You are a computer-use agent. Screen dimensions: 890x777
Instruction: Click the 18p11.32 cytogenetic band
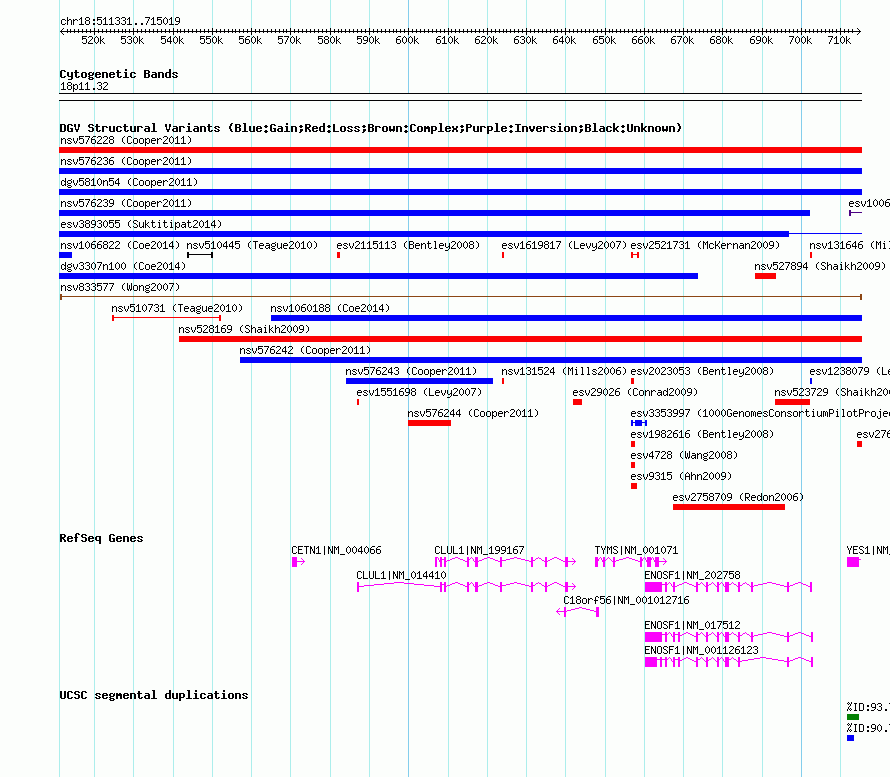pyautogui.click(x=460, y=97)
